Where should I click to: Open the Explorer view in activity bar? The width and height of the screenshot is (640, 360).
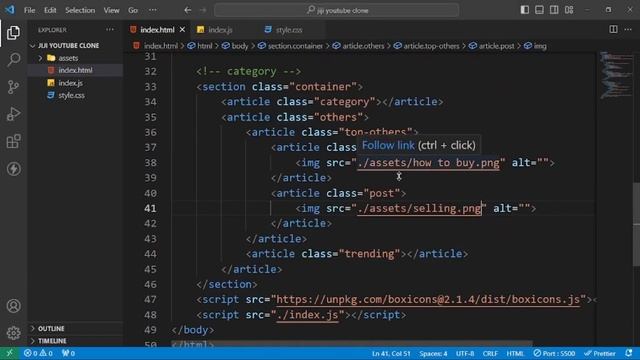click(13, 33)
